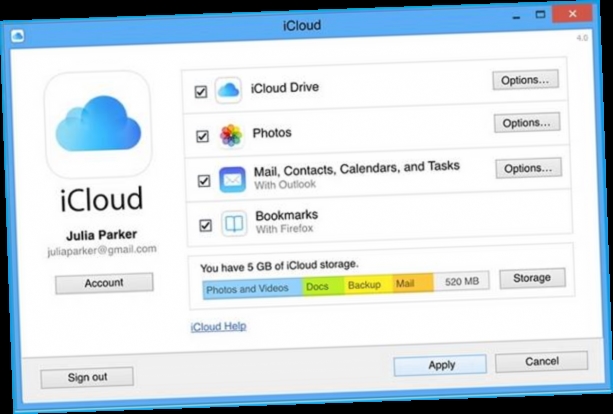Disable the Bookmarks checkbox
Viewport: 613px width, 414px height.
pyautogui.click(x=205, y=226)
